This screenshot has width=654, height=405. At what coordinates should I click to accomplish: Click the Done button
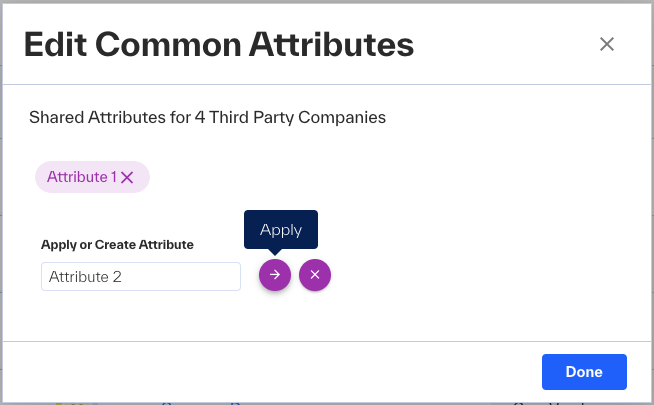584,372
